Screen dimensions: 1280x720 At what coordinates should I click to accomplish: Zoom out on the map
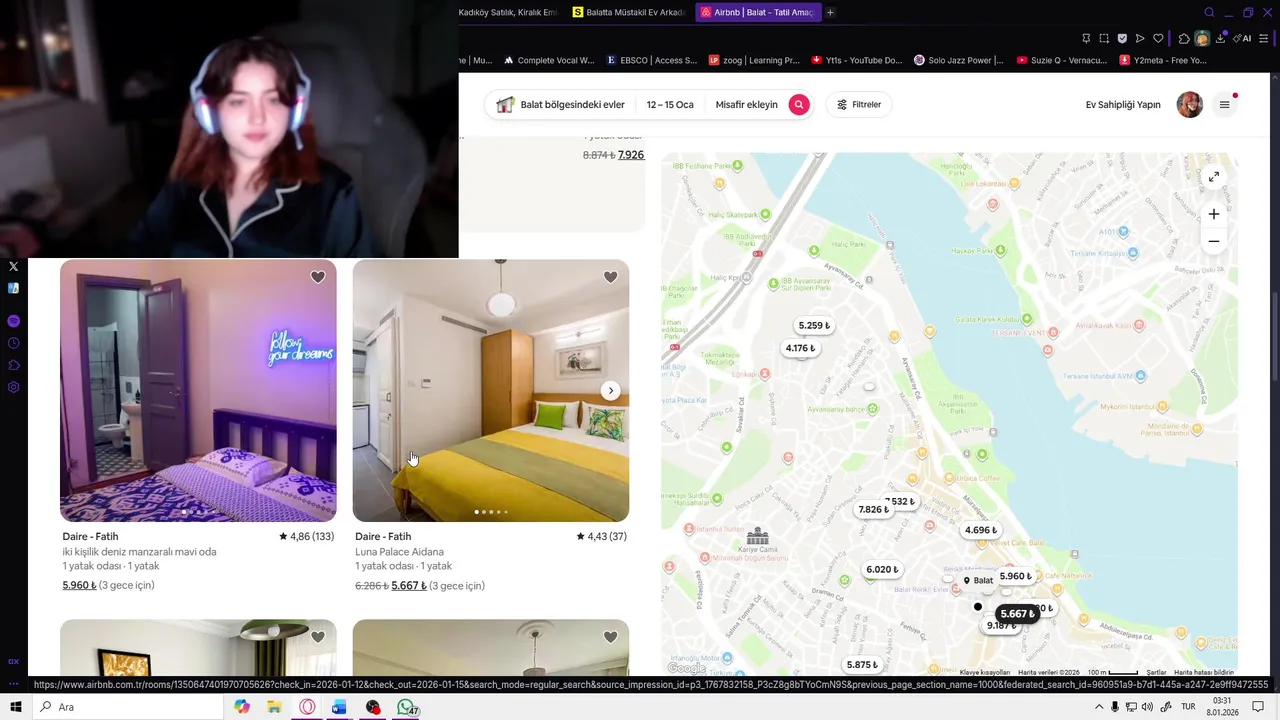(1213, 241)
